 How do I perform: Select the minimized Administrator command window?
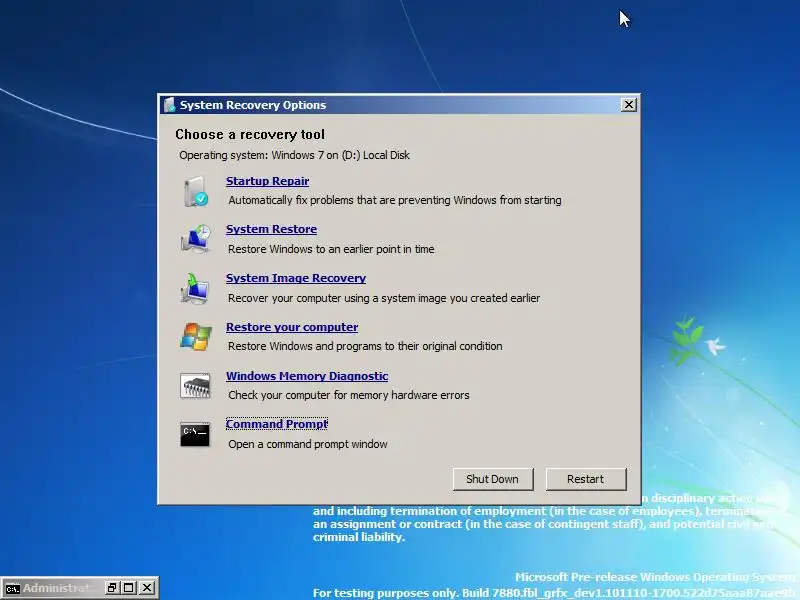coord(56,588)
